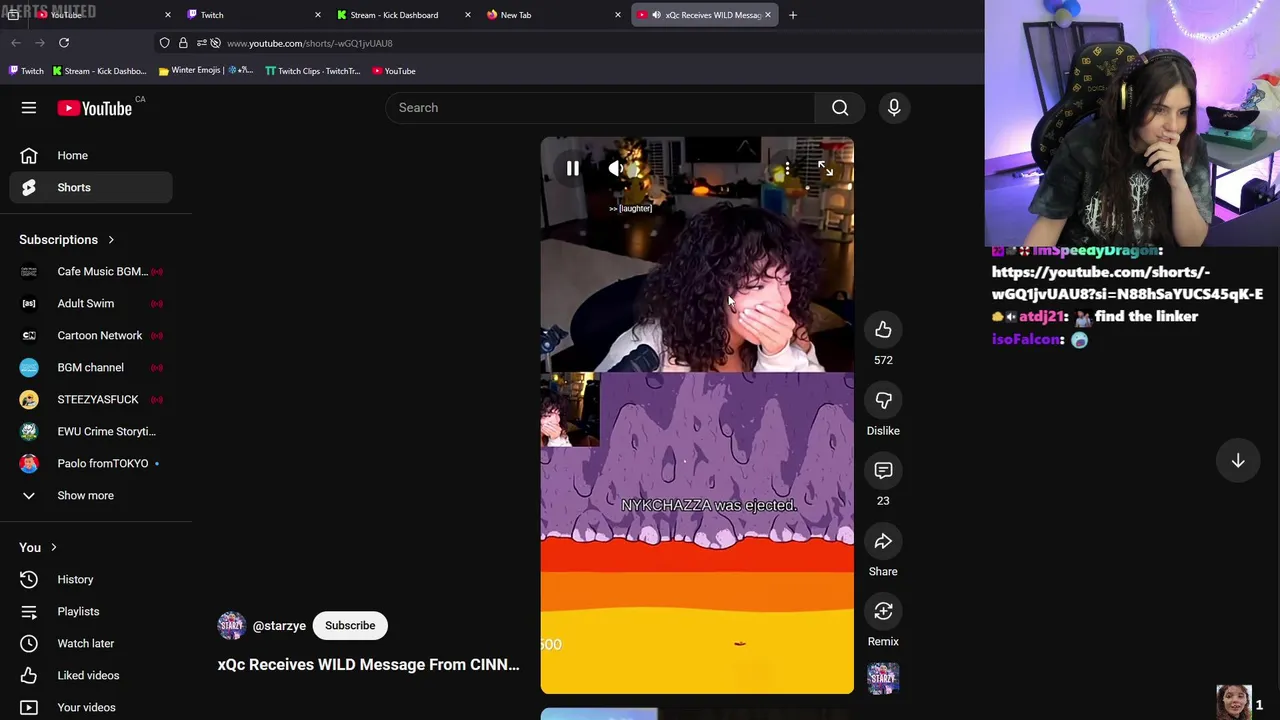Viewport: 1280px width, 720px height.
Task: Open @starzye channel name
Action: click(279, 626)
